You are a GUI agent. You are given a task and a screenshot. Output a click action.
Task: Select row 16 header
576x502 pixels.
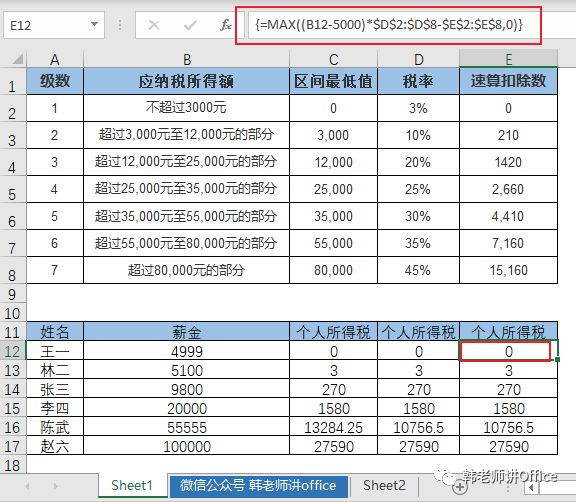click(12, 427)
